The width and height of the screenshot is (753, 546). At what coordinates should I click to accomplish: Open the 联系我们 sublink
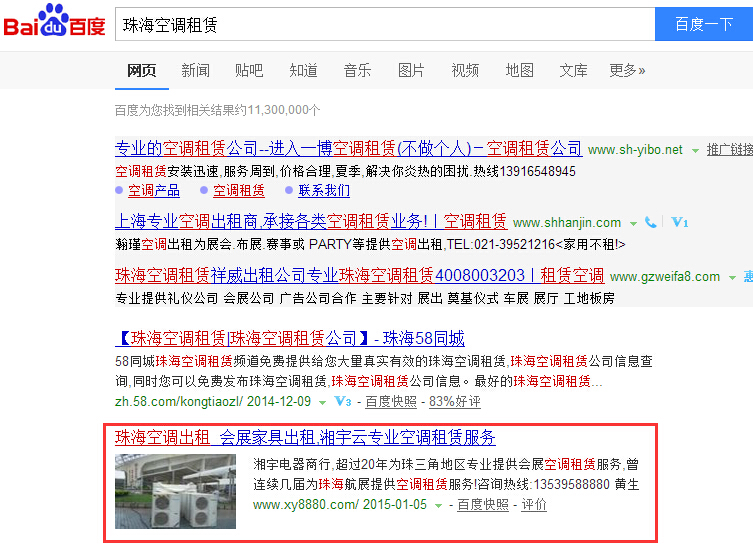324,191
